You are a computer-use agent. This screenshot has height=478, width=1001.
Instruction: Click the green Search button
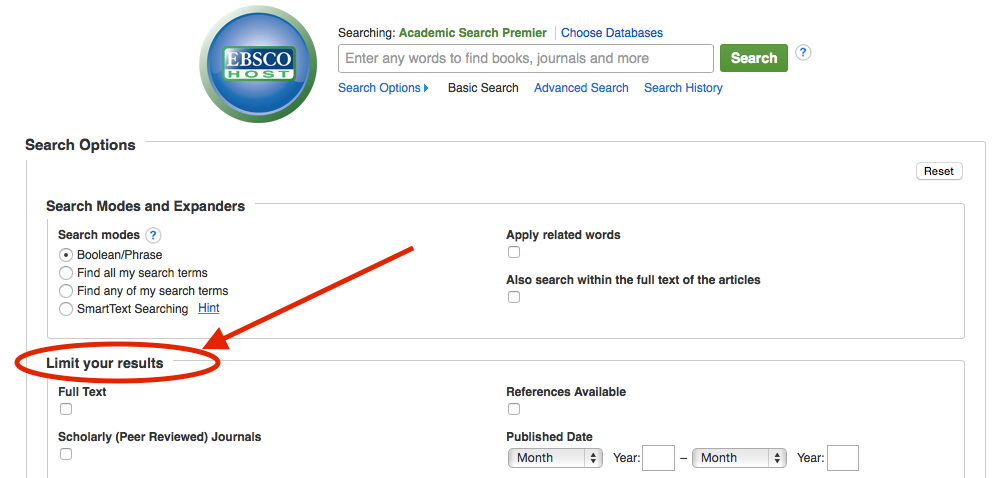pyautogui.click(x=754, y=58)
